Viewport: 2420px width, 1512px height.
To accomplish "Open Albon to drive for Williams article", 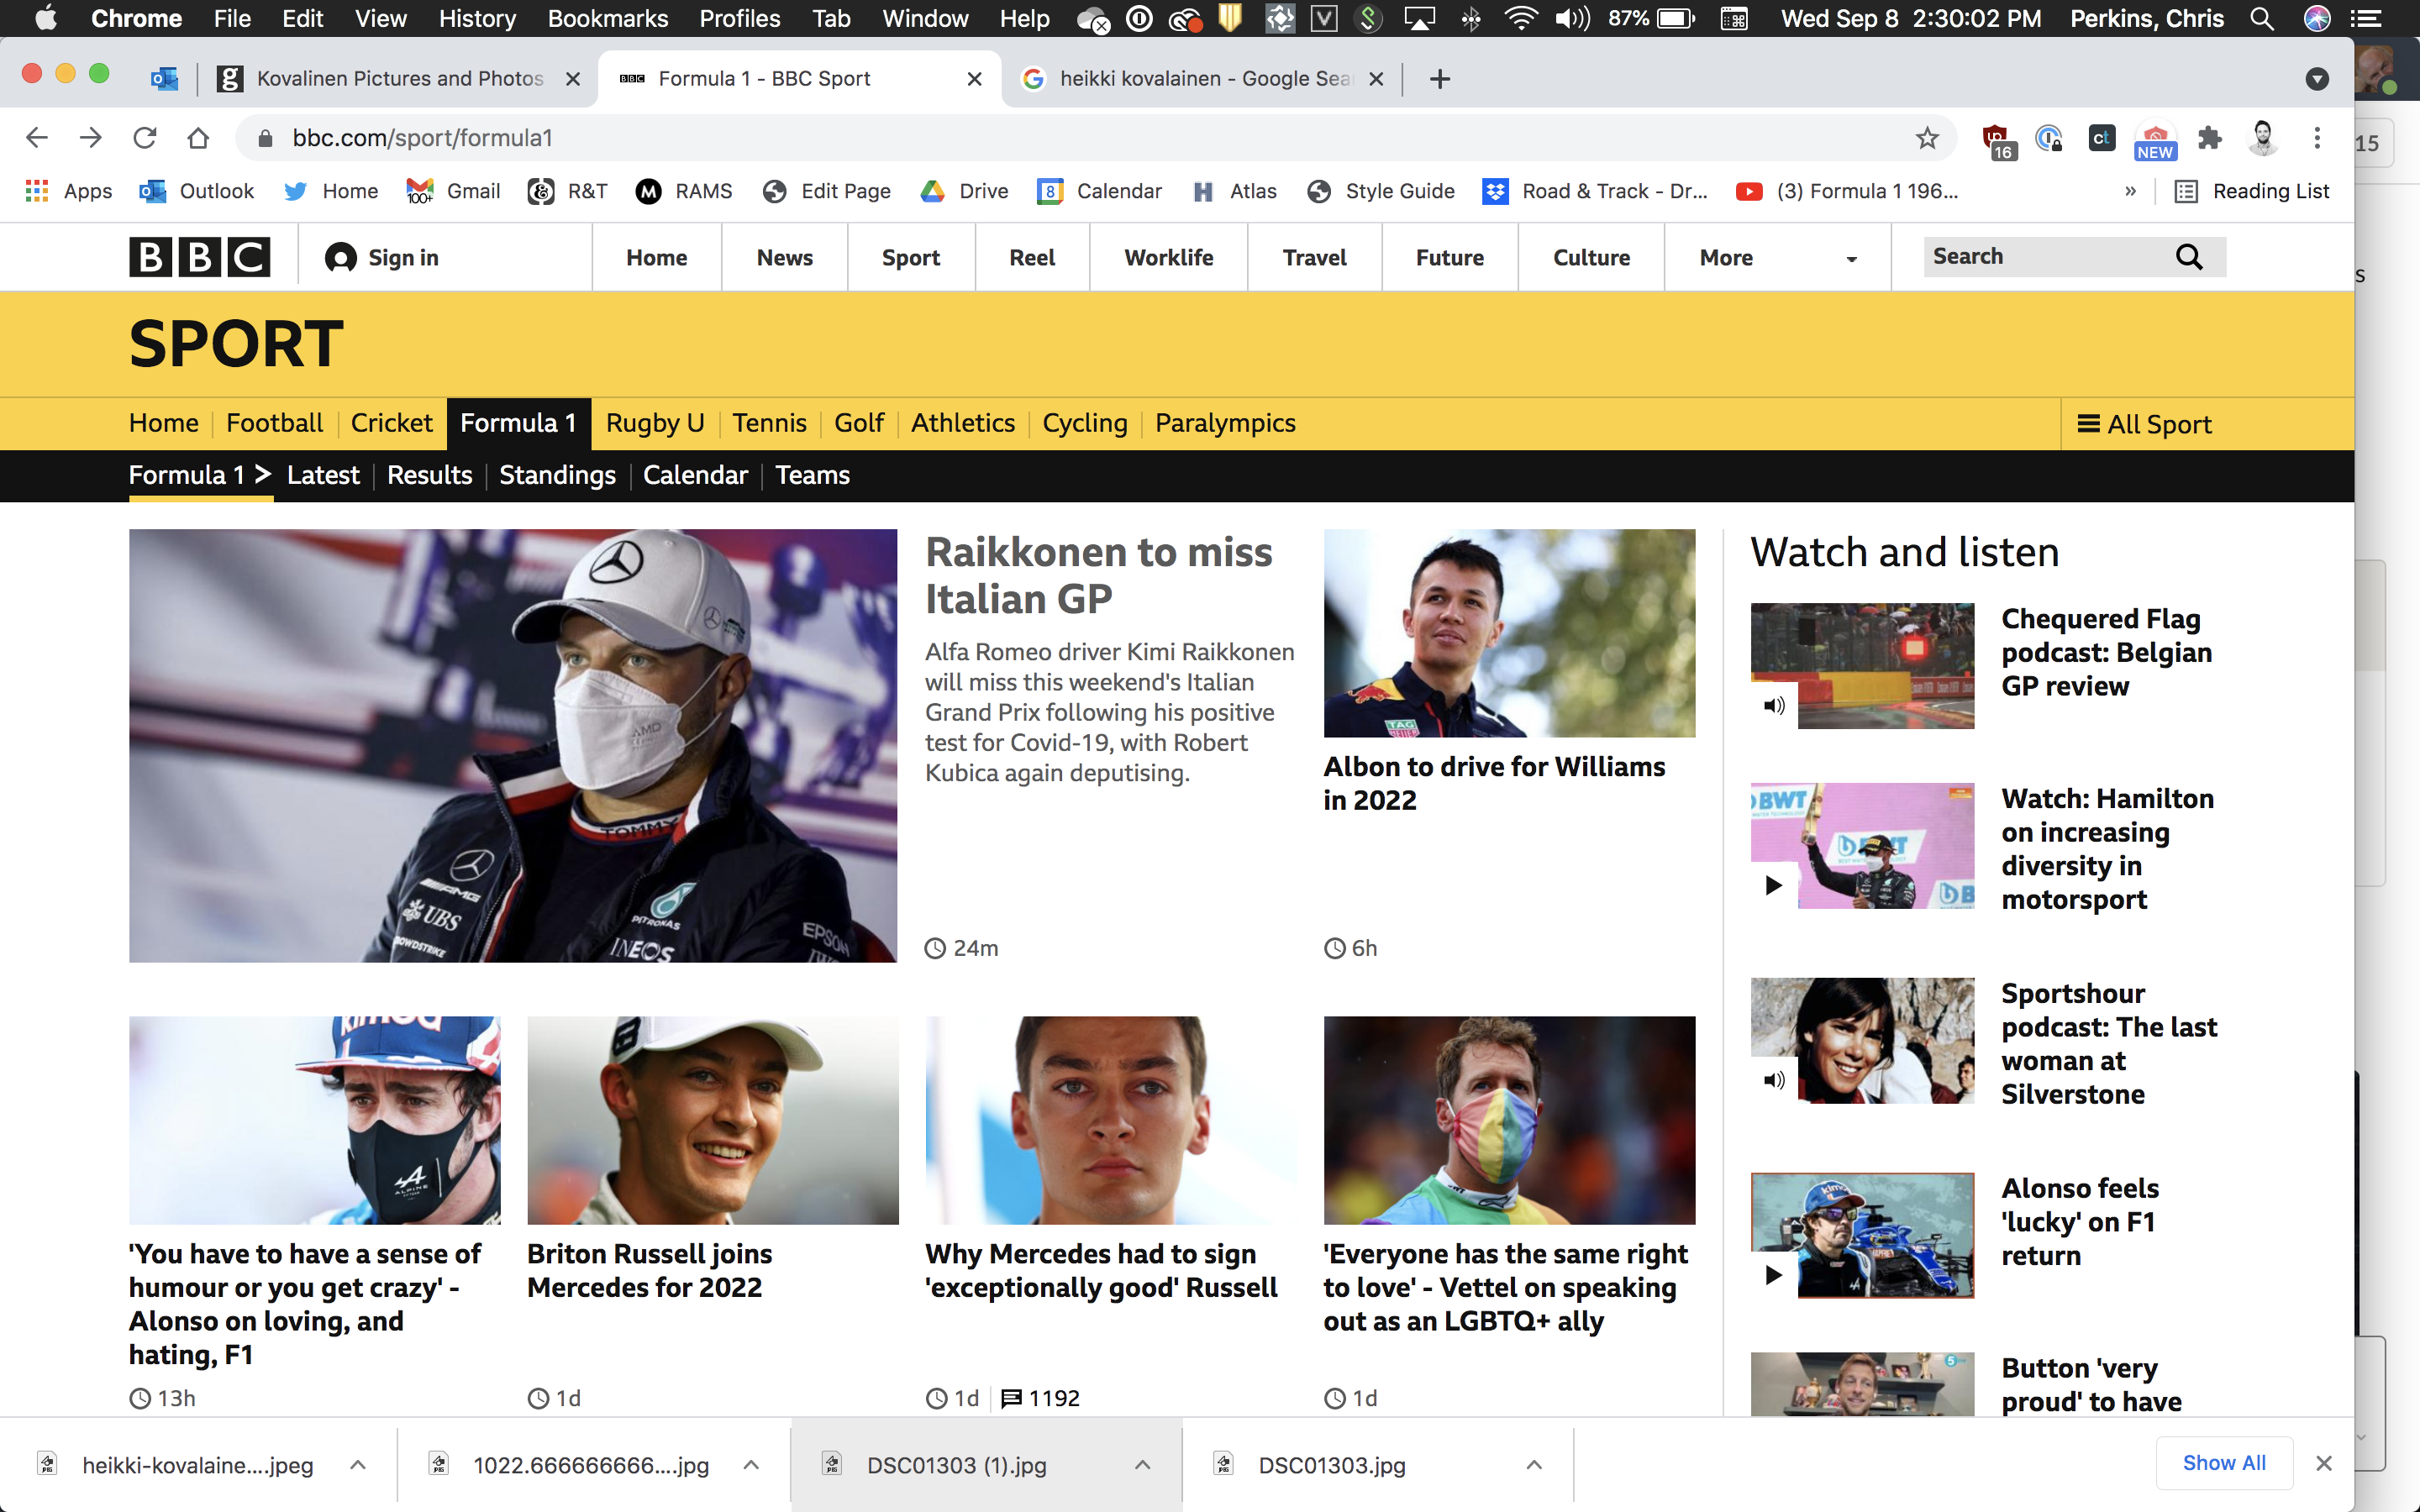I will pyautogui.click(x=1494, y=783).
